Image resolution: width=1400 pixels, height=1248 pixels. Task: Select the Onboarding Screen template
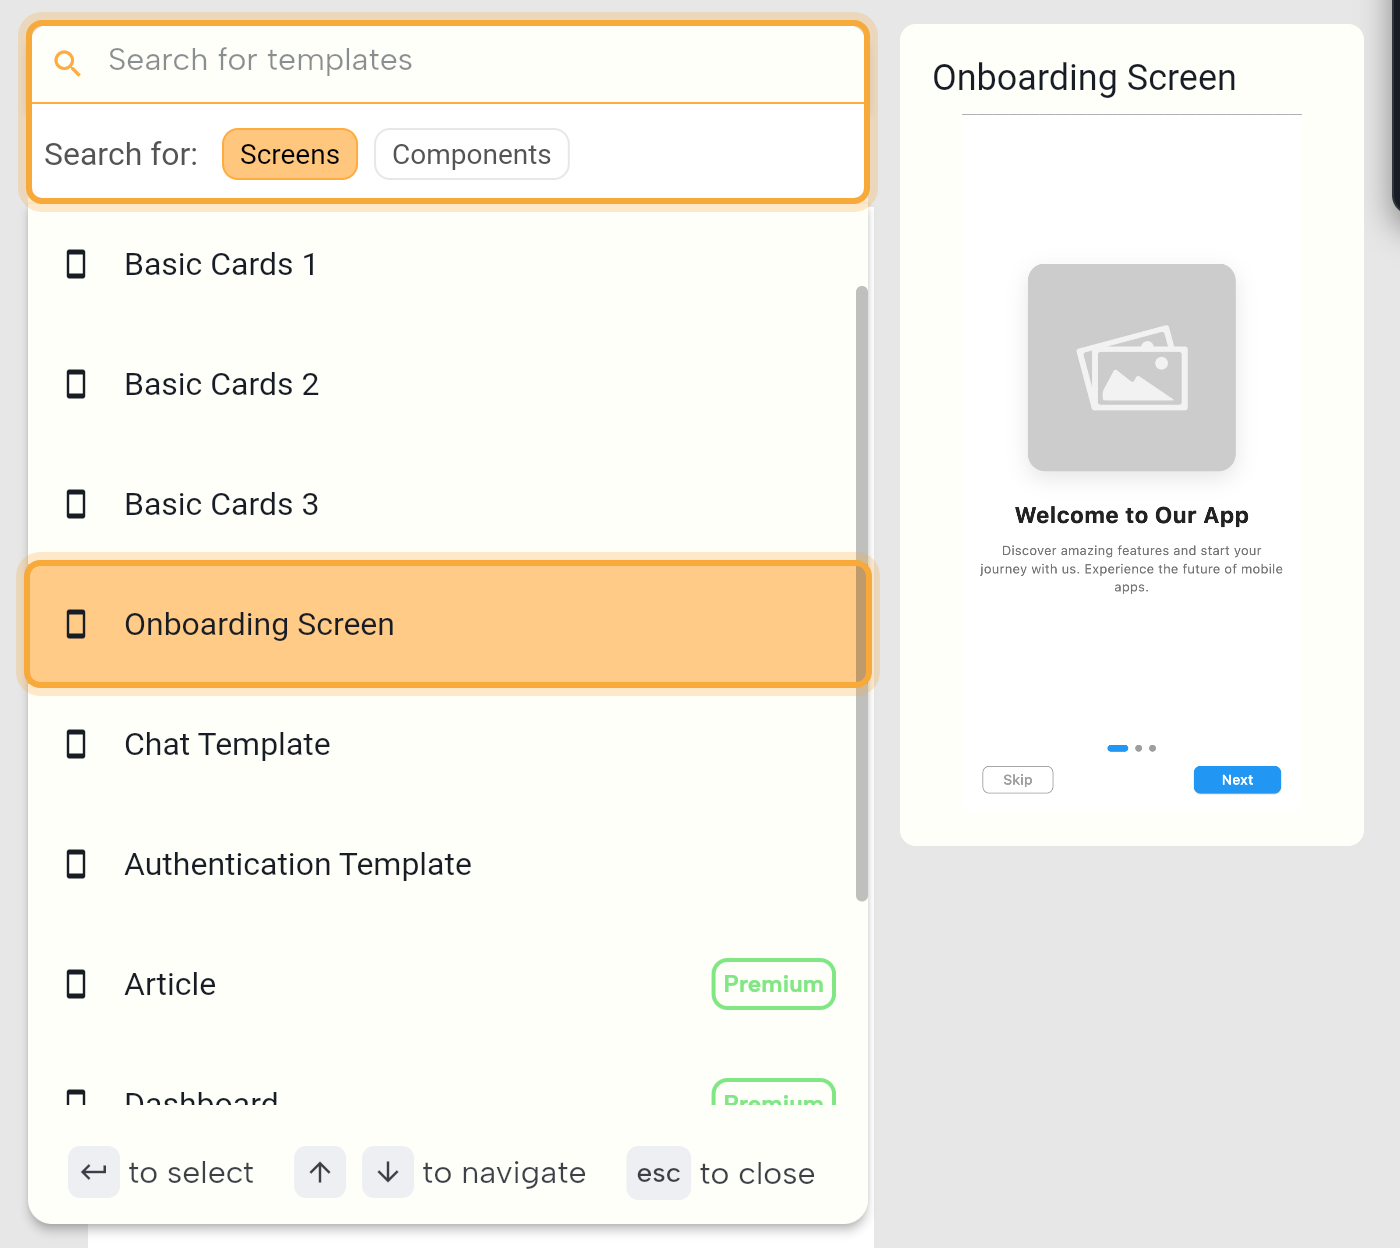(447, 624)
